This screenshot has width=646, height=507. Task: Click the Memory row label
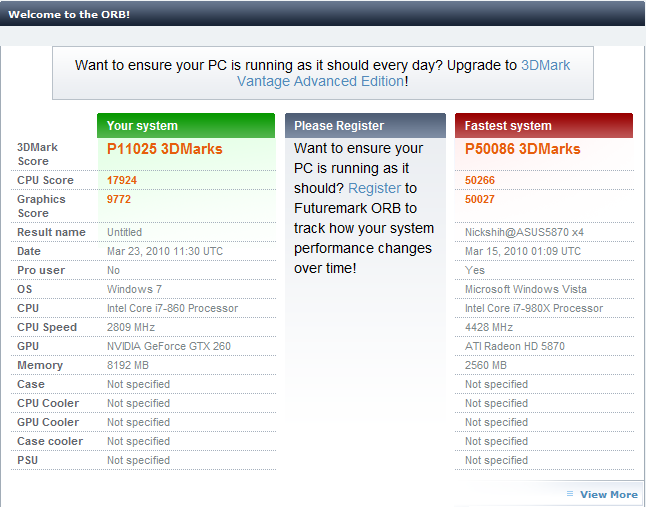(x=40, y=365)
